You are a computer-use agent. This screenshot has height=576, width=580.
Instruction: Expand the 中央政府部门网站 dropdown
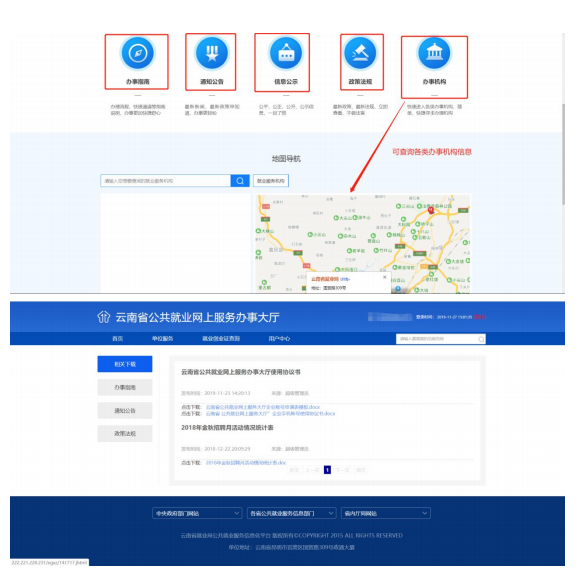point(197,513)
